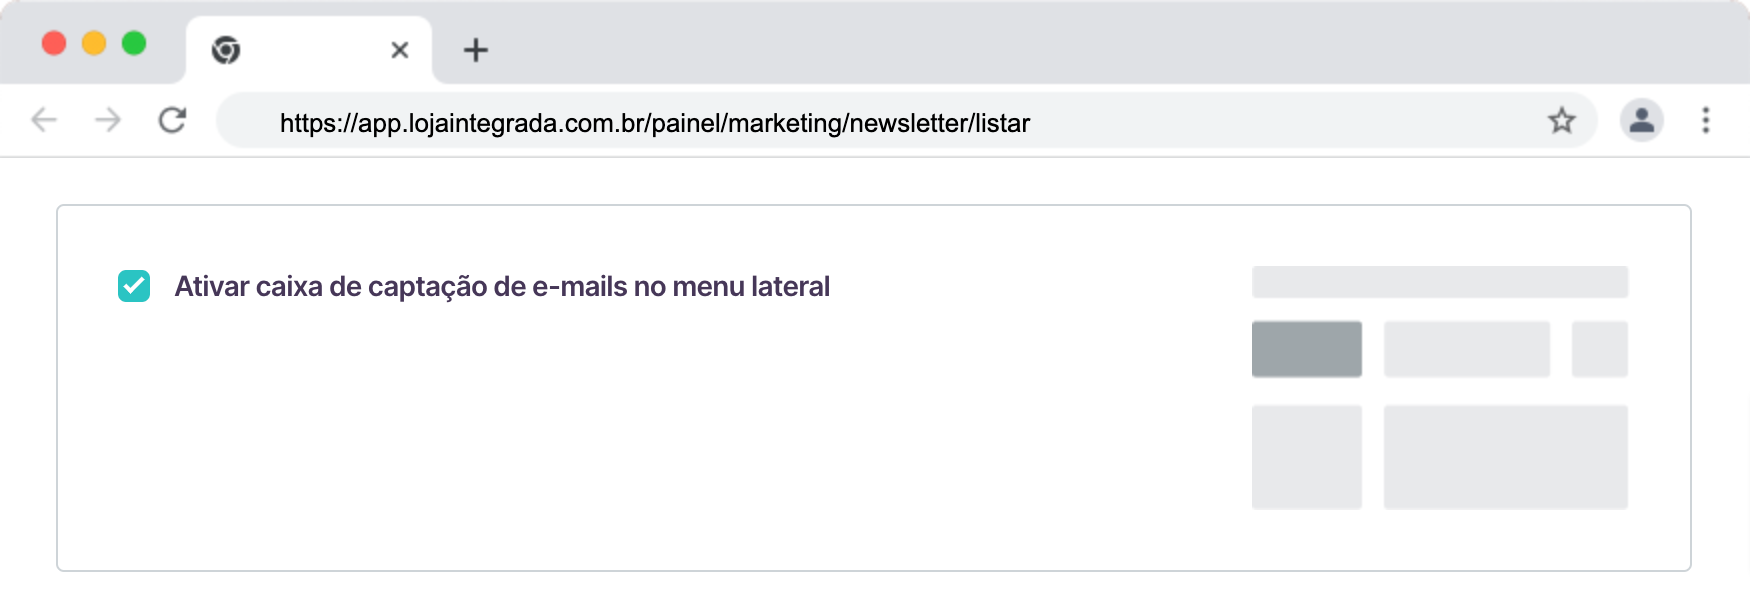The width and height of the screenshot is (1750, 610).
Task: Bookmark this page with the star icon
Action: (x=1561, y=121)
